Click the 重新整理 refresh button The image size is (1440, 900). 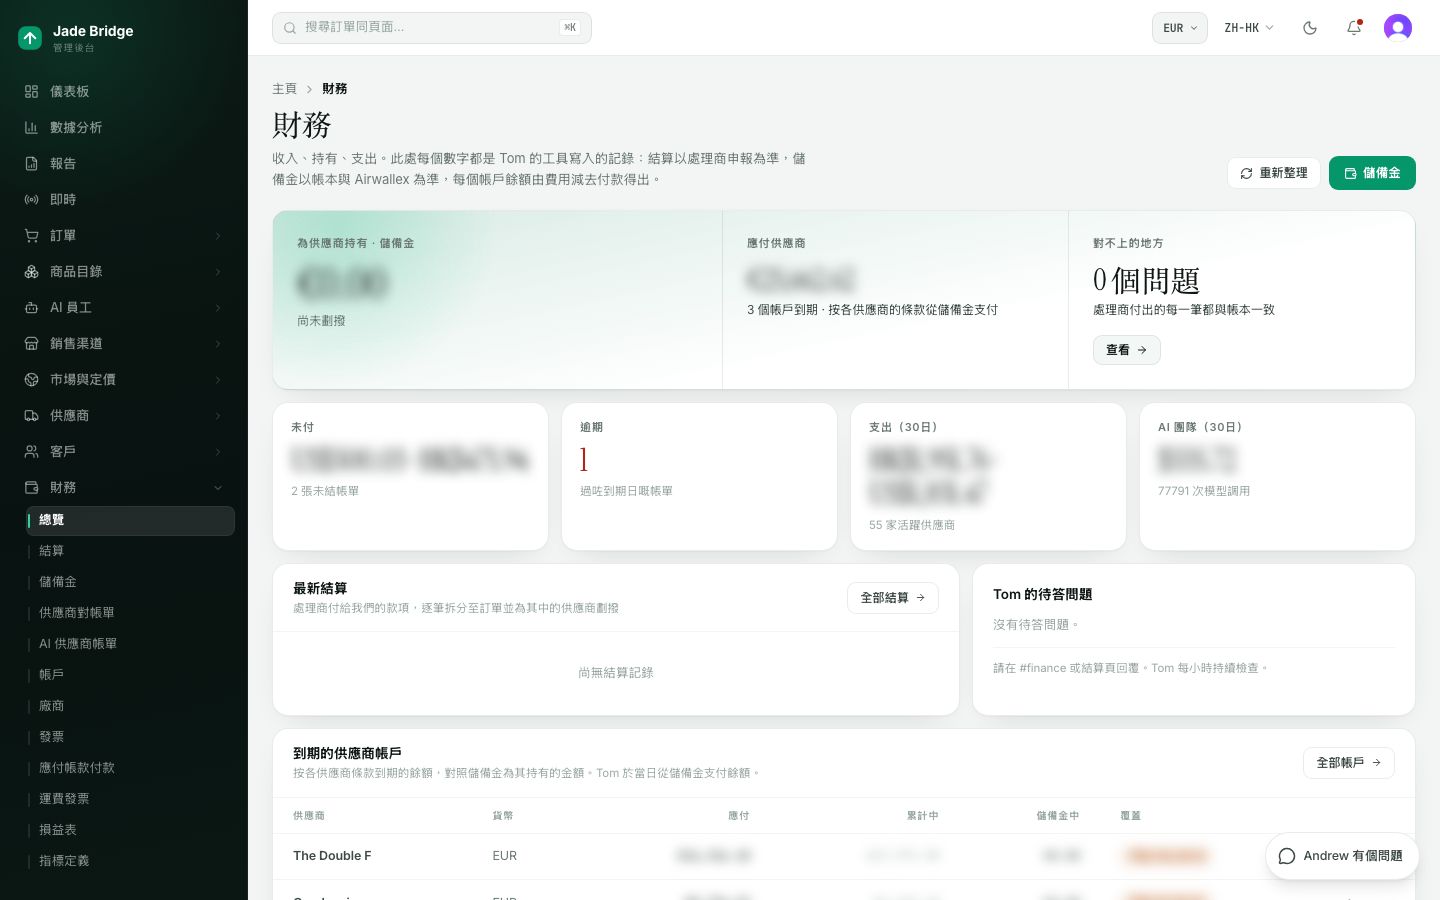point(1274,173)
